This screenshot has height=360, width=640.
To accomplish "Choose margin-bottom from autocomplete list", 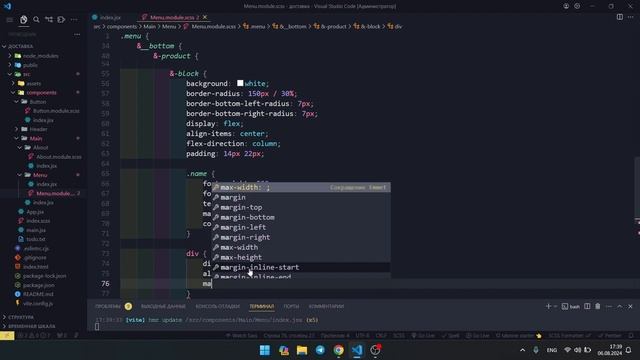I will pos(301,217).
